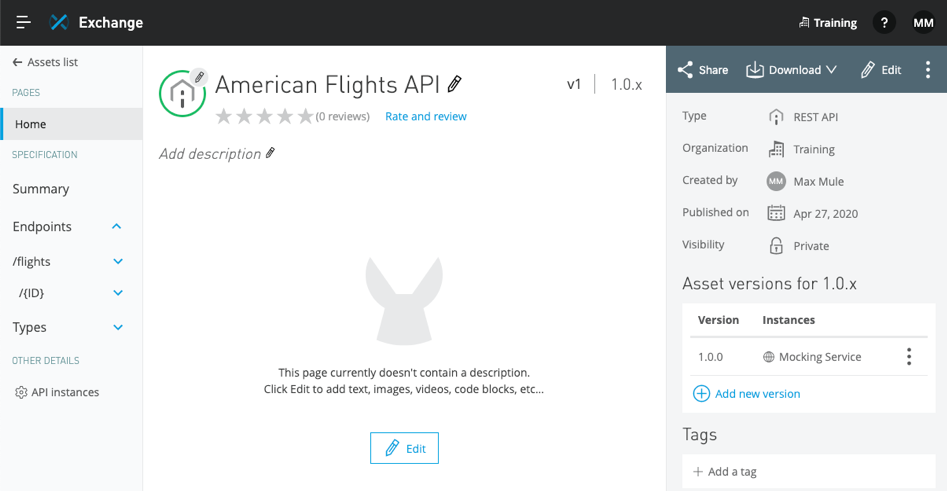
Task: Select the Types sidebar item
Action: point(30,327)
